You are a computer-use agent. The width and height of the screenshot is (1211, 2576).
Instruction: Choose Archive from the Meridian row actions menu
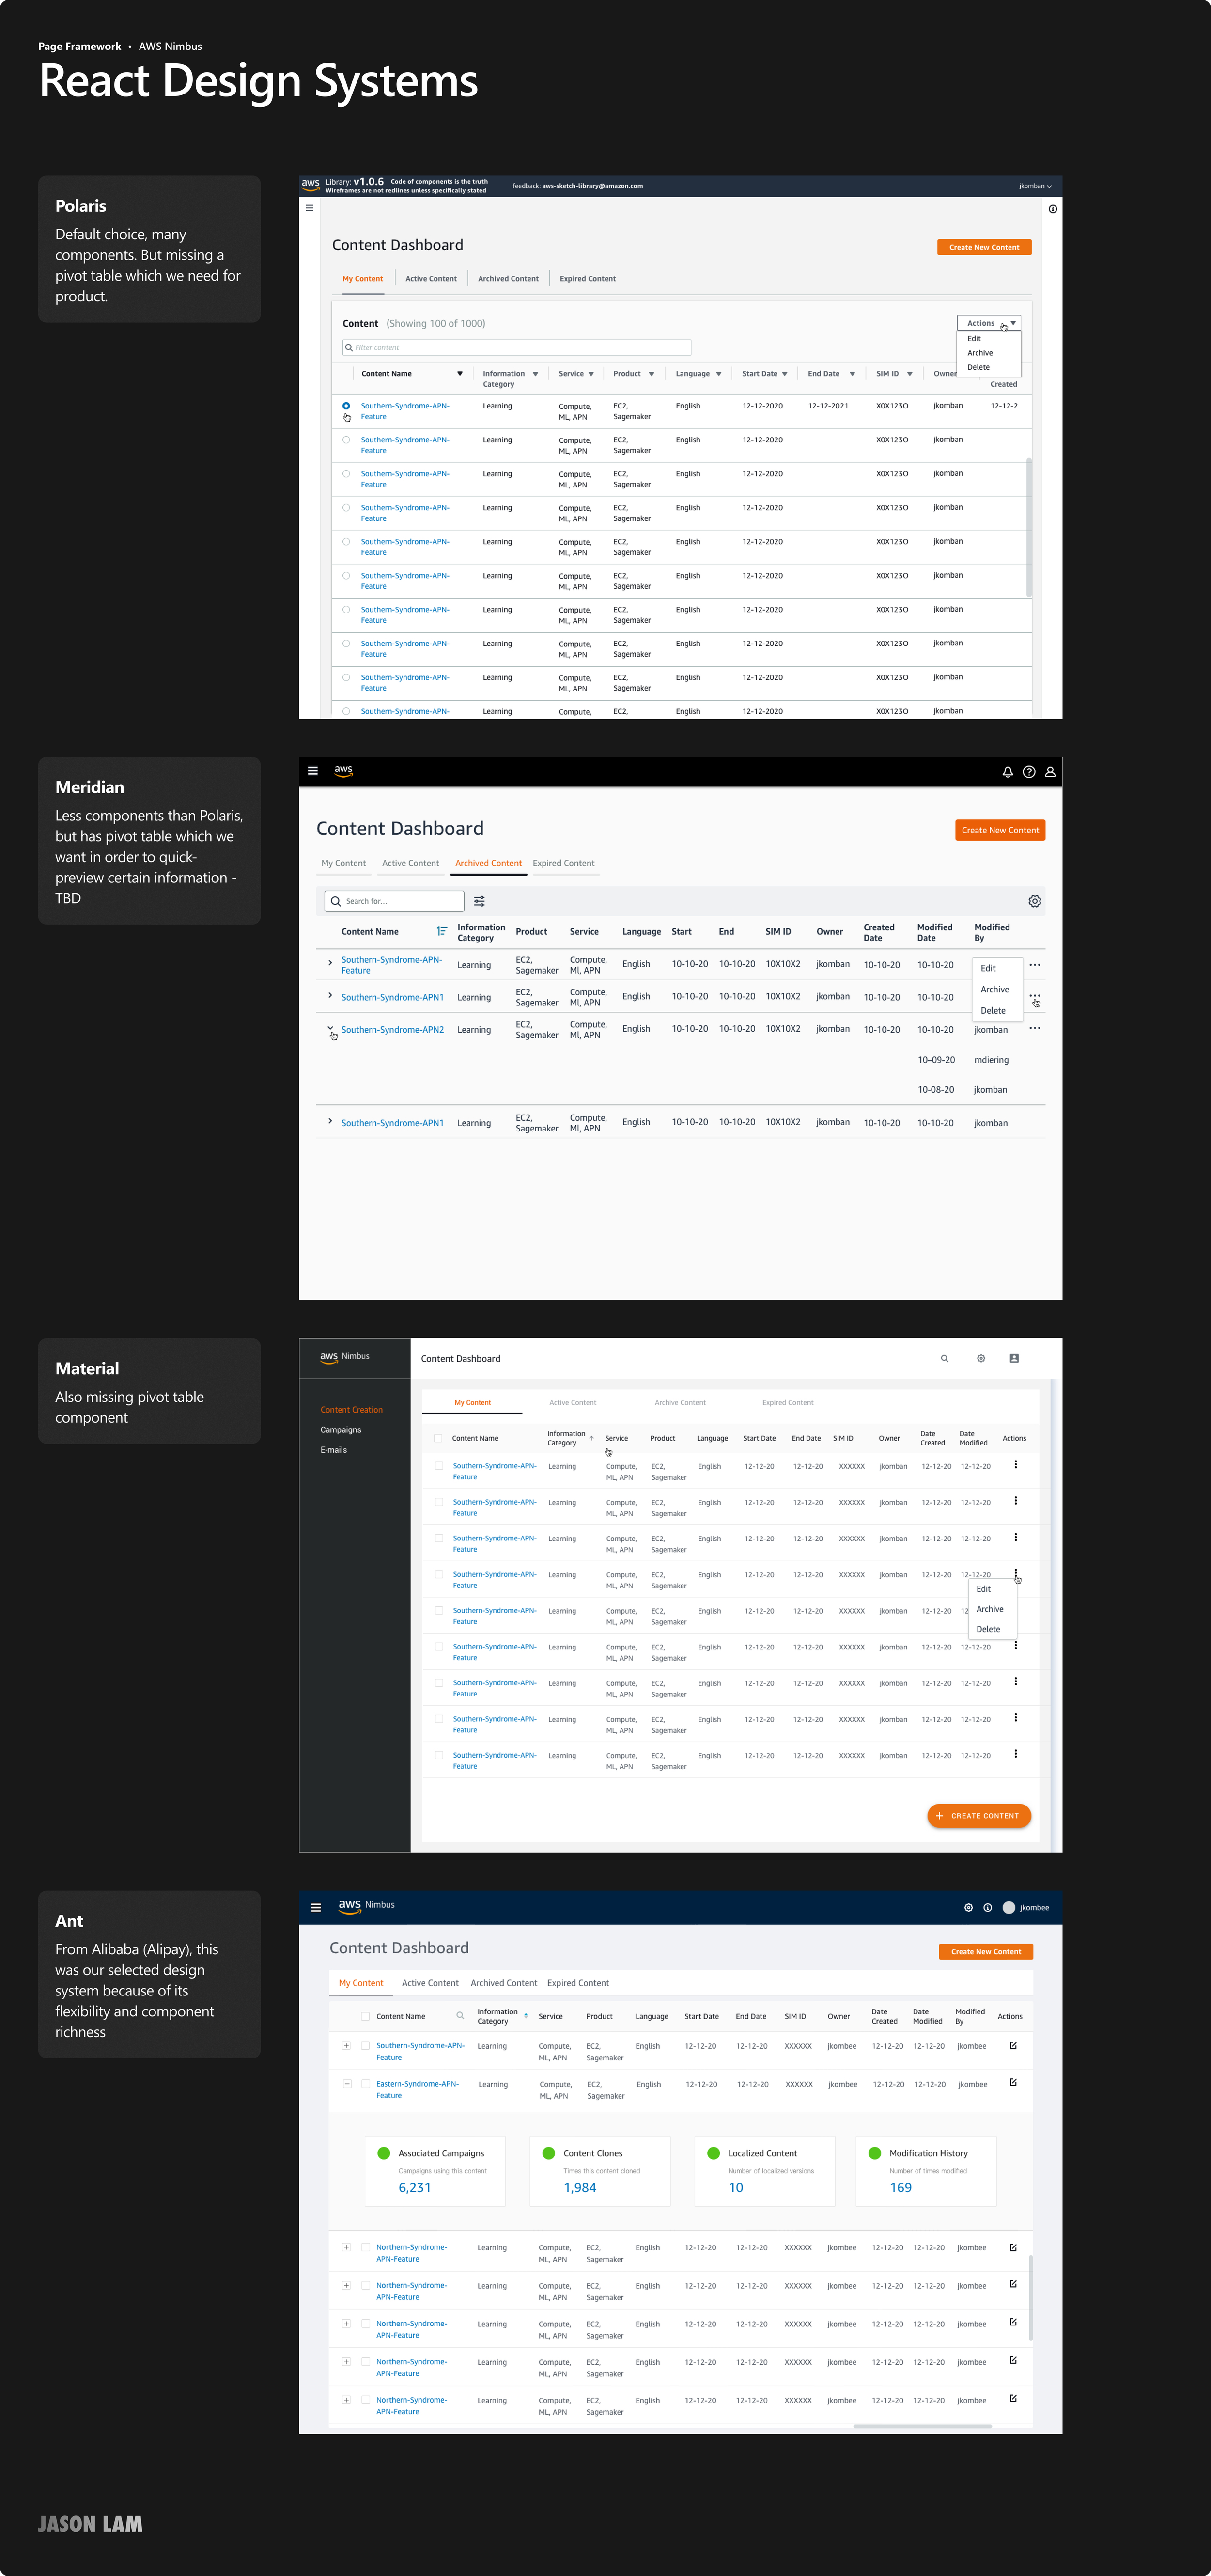point(994,989)
